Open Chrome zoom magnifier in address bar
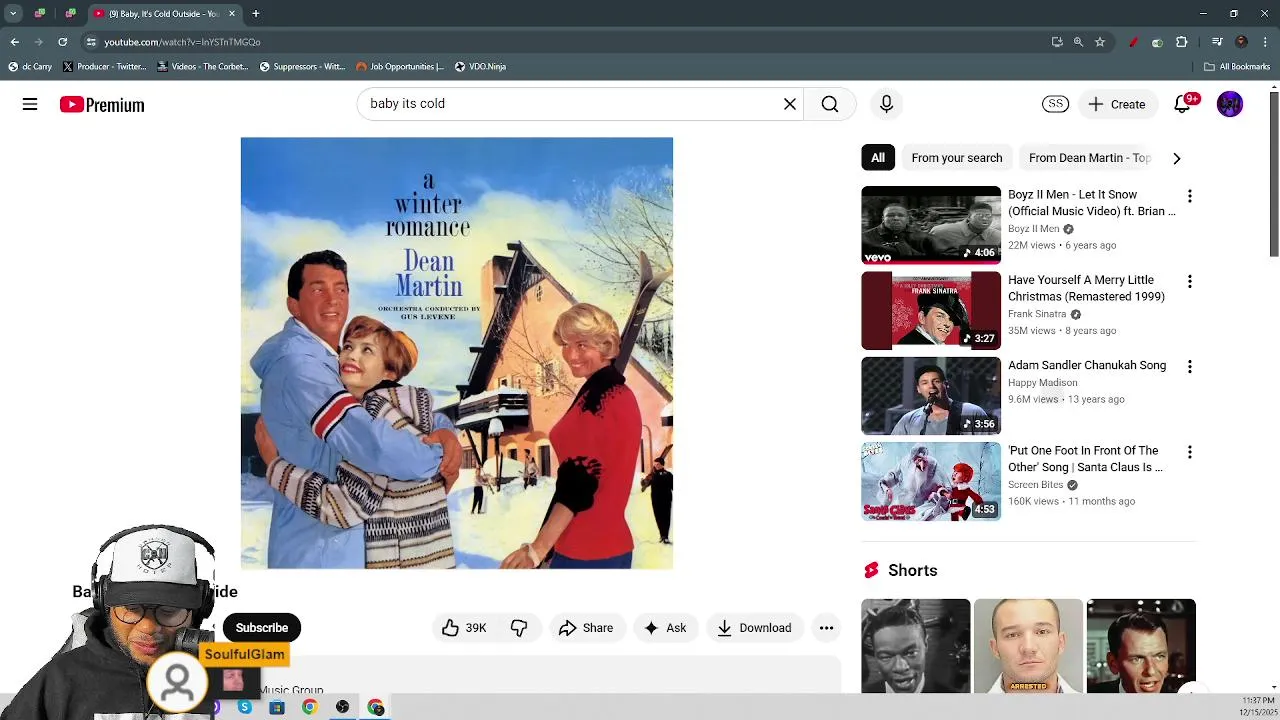The height and width of the screenshot is (720, 1280). [x=1078, y=42]
